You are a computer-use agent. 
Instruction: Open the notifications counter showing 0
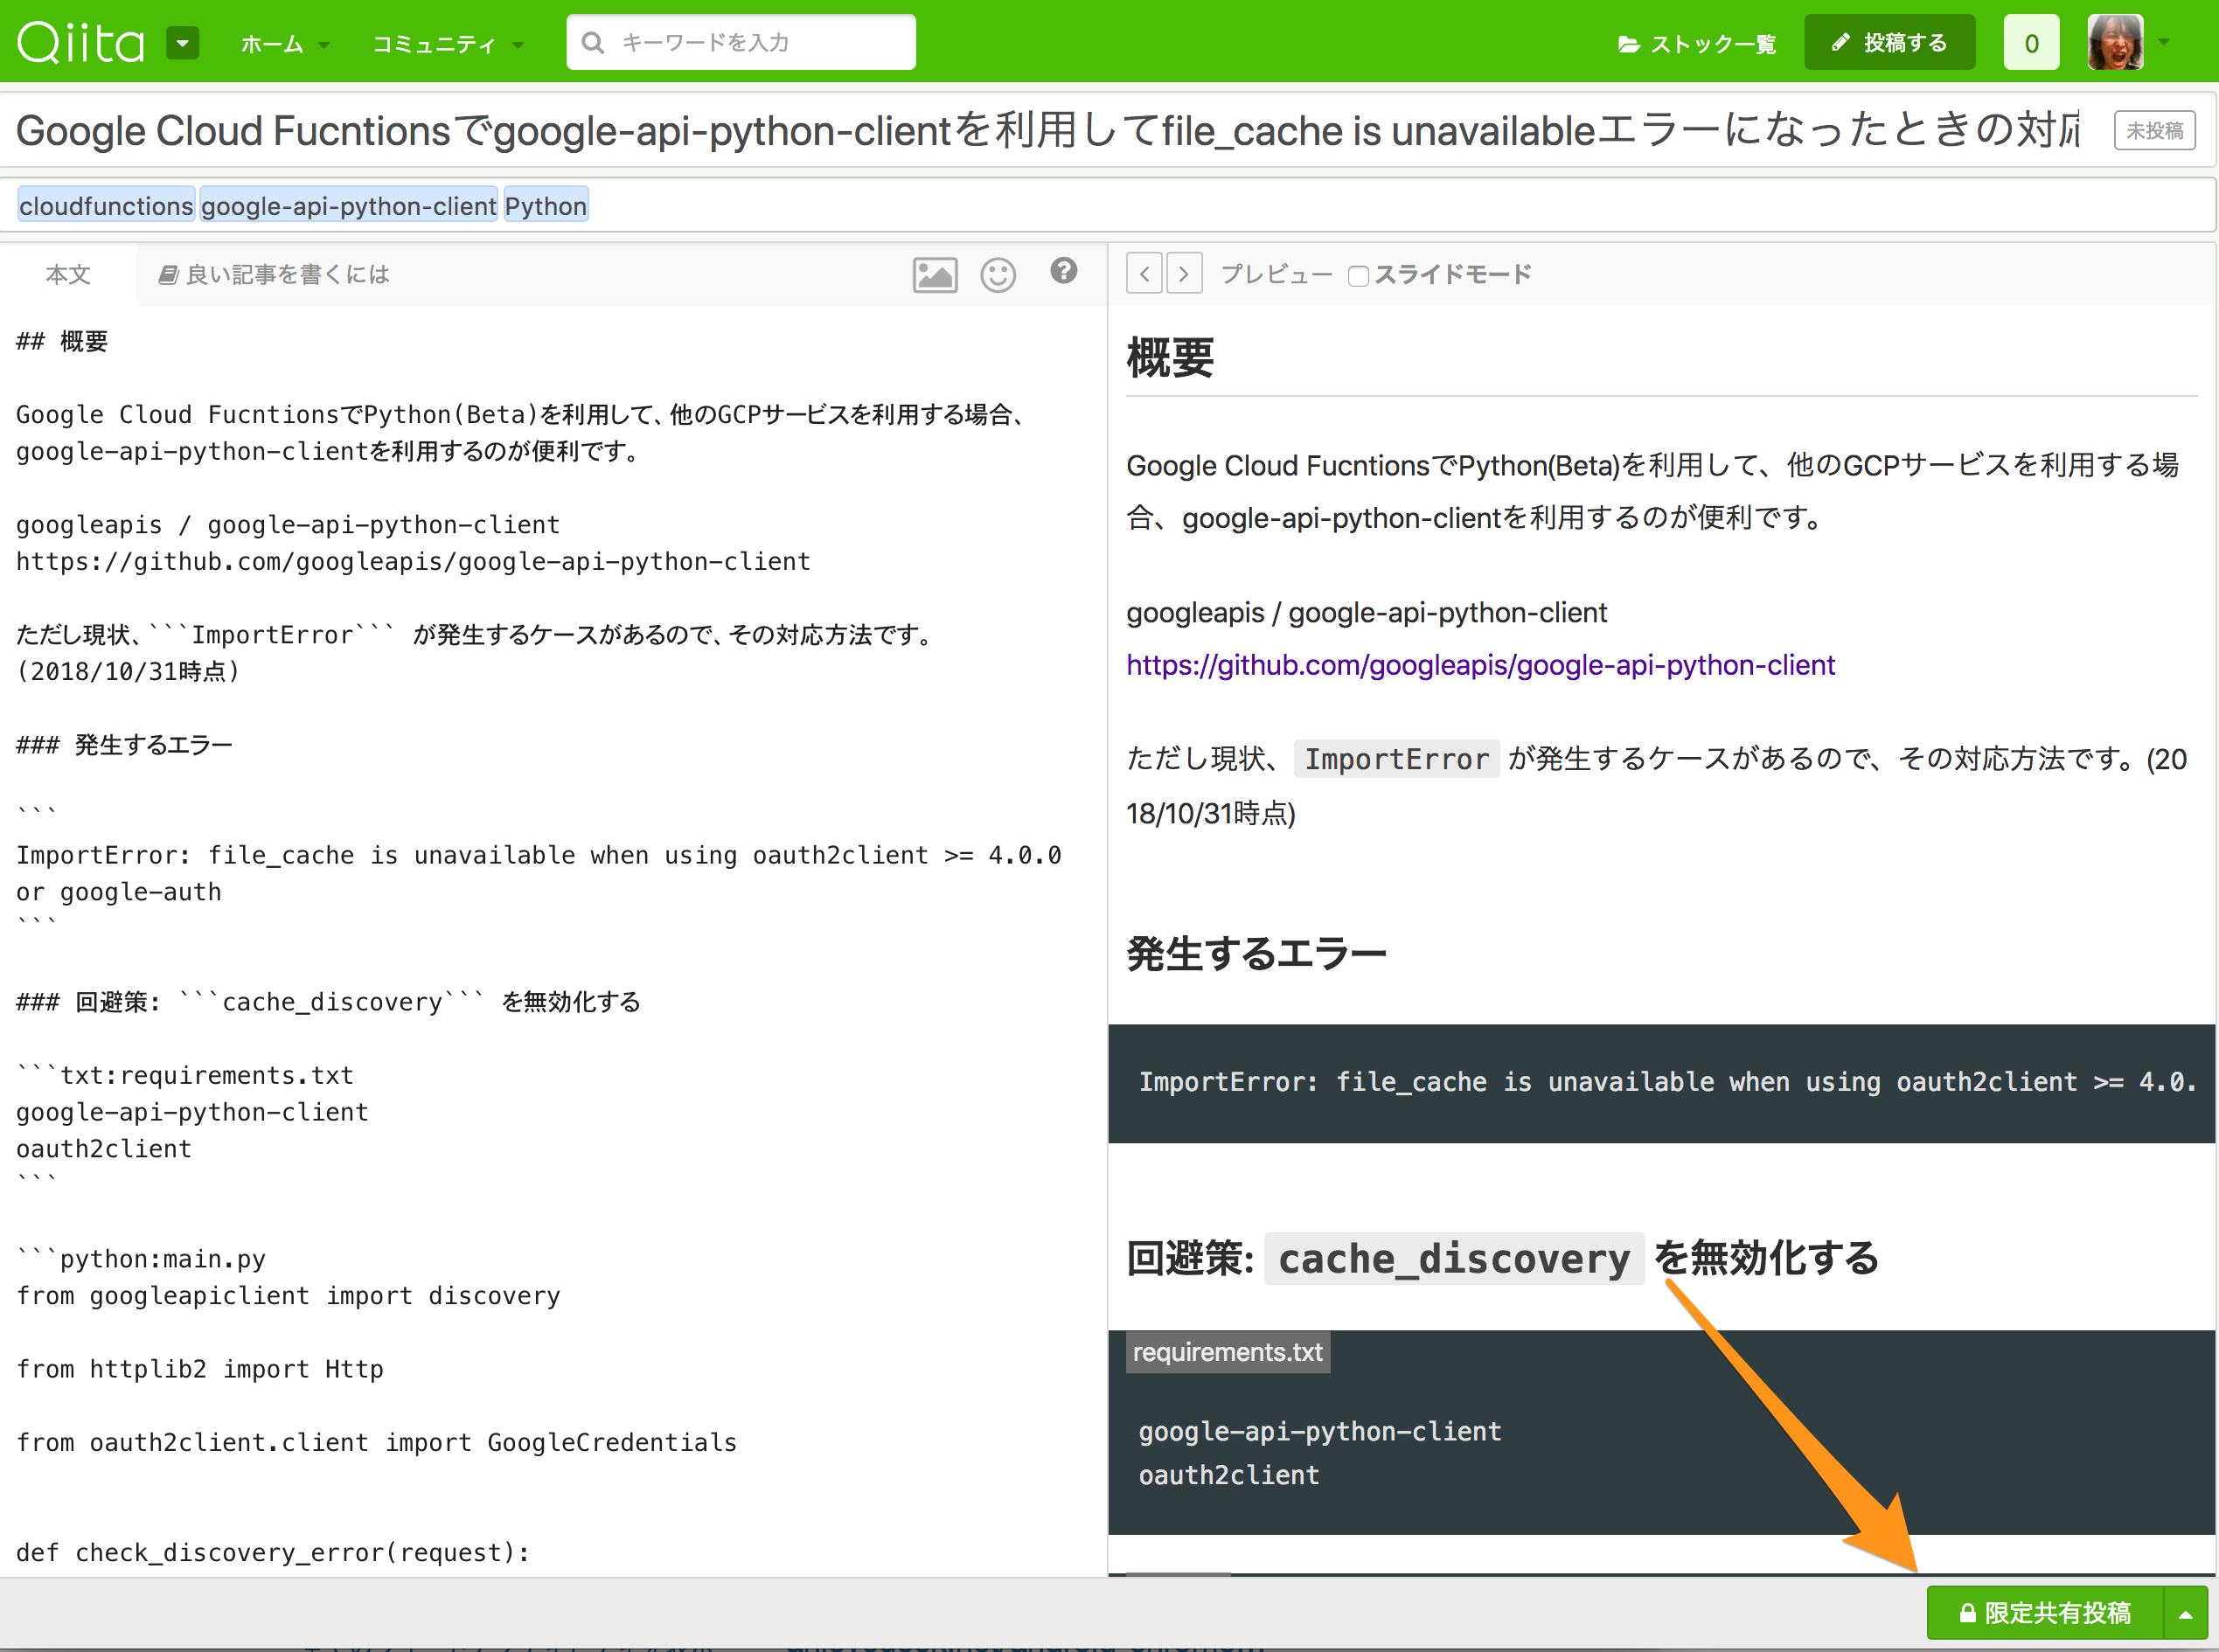pyautogui.click(x=2031, y=43)
